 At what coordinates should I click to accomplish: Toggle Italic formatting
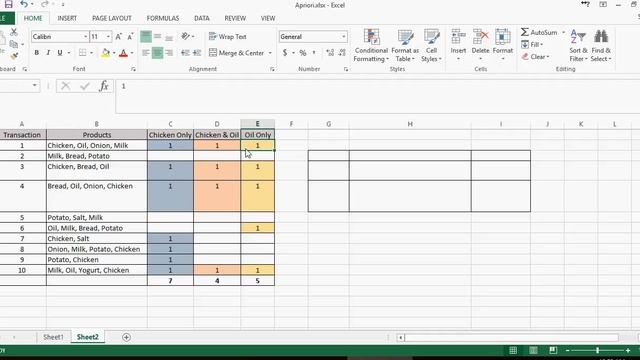pyautogui.click(x=48, y=53)
